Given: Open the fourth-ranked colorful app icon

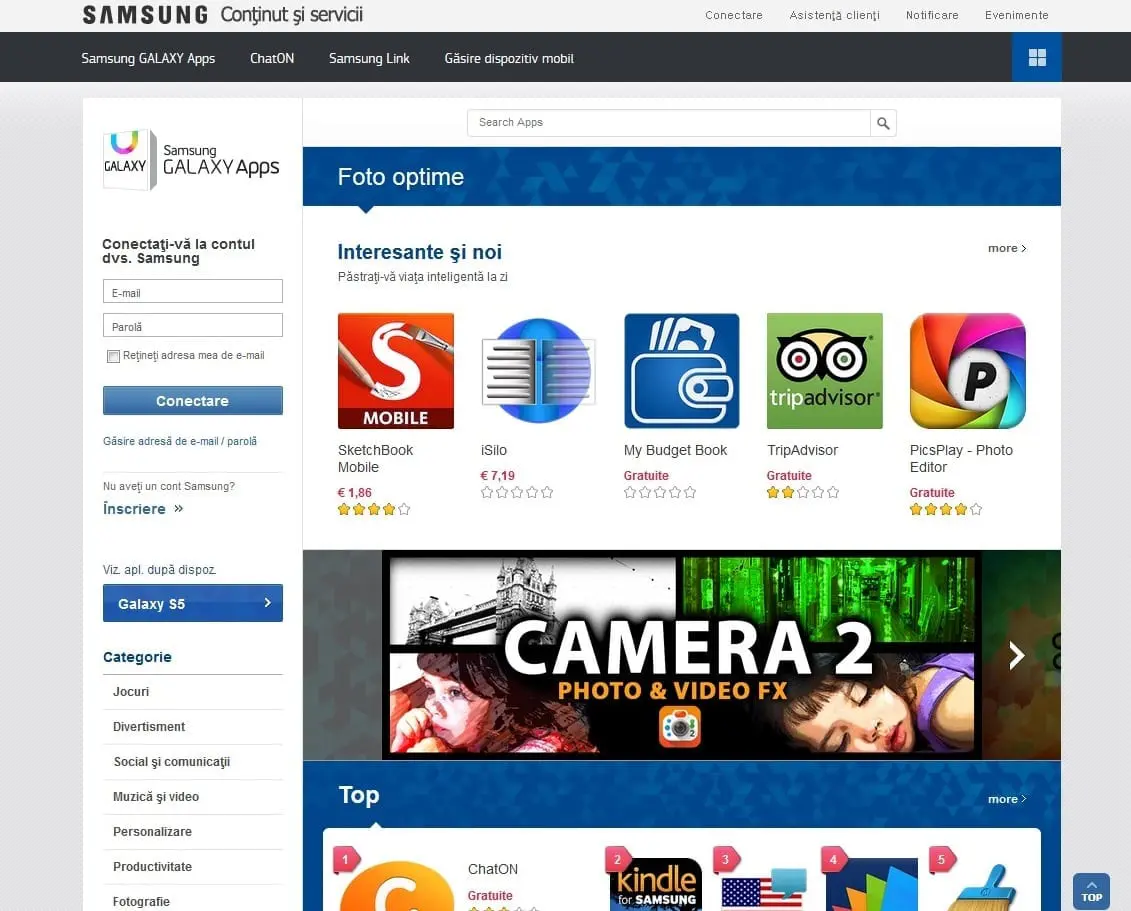Looking at the screenshot, I should (871, 884).
